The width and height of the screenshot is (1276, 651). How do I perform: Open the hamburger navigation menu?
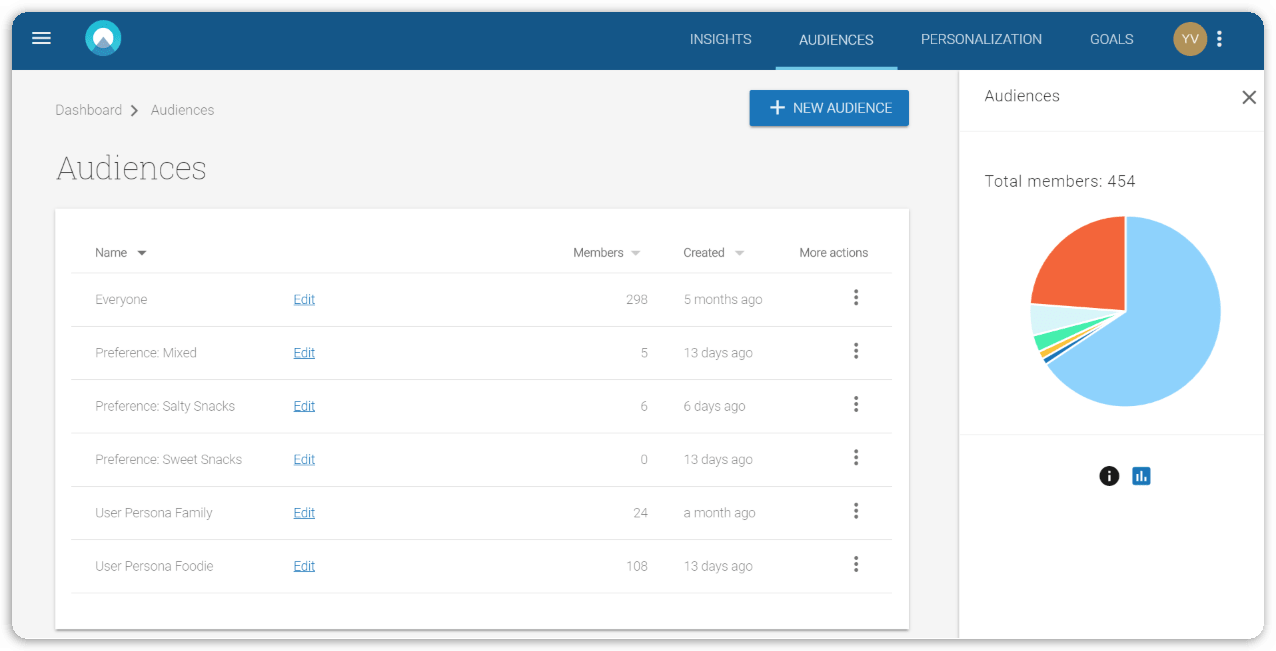pos(41,39)
